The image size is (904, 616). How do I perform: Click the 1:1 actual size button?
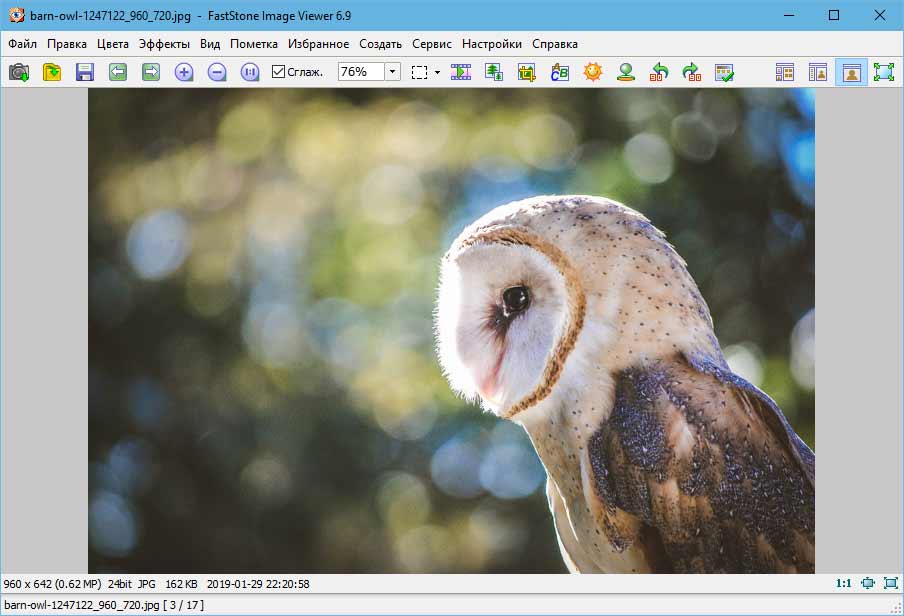click(844, 583)
